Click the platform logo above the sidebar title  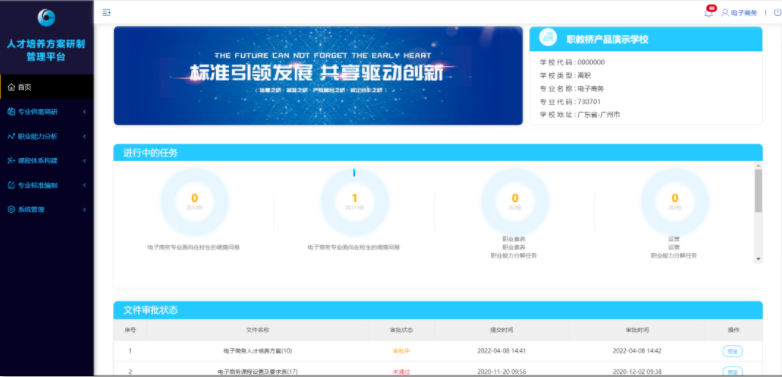pyautogui.click(x=46, y=18)
